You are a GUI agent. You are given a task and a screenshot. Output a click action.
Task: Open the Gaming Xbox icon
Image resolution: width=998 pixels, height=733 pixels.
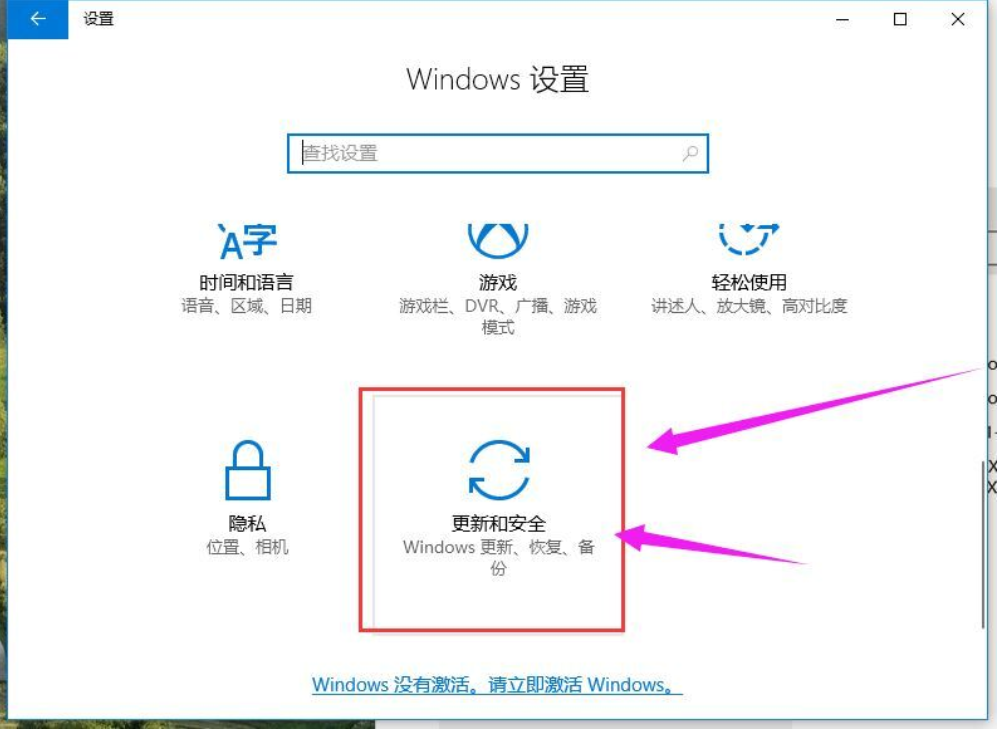point(498,241)
